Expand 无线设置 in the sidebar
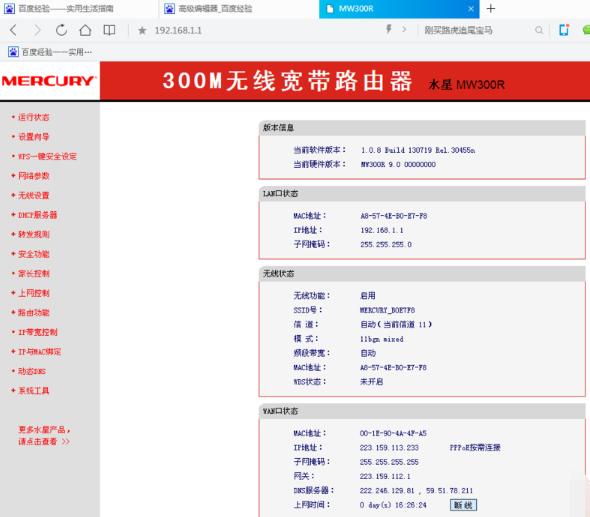 coord(33,195)
